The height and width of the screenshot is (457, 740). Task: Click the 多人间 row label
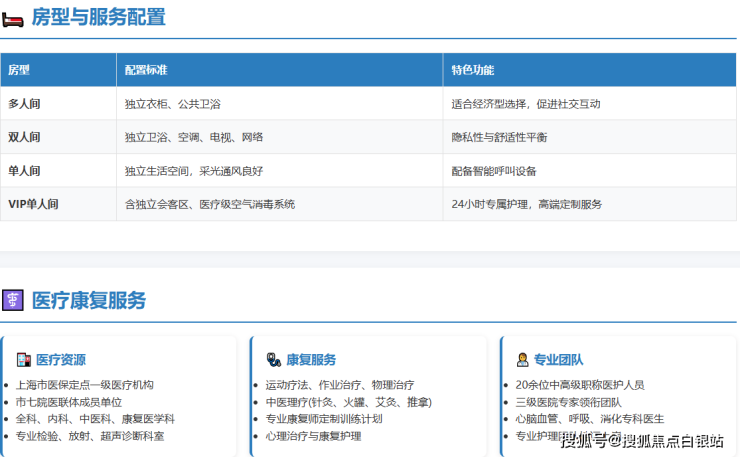tap(24, 103)
